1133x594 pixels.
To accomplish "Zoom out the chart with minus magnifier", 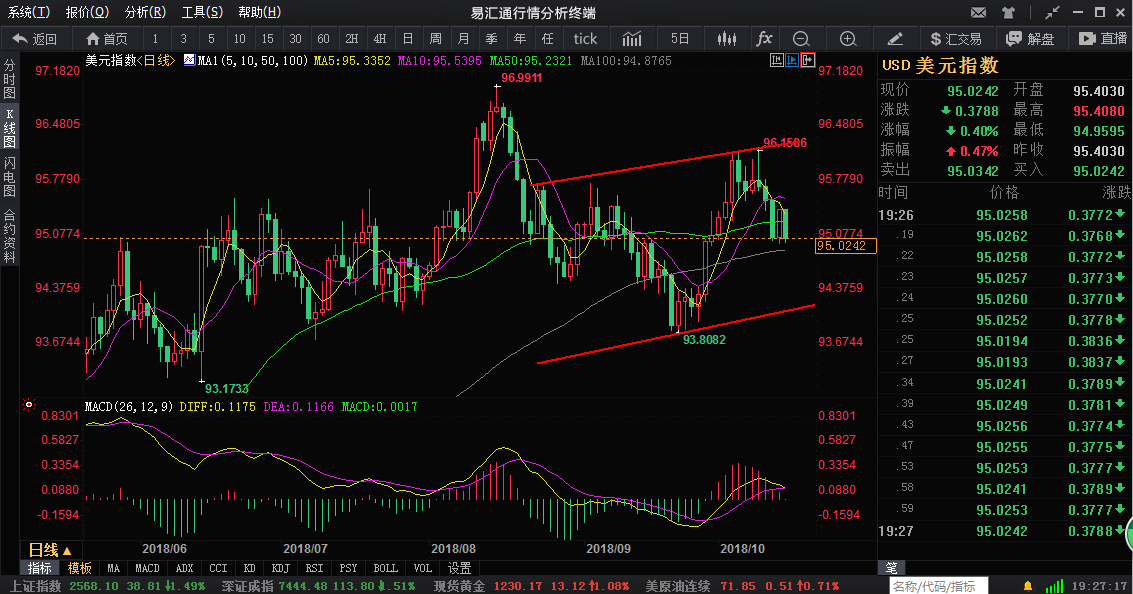I will pos(801,39).
